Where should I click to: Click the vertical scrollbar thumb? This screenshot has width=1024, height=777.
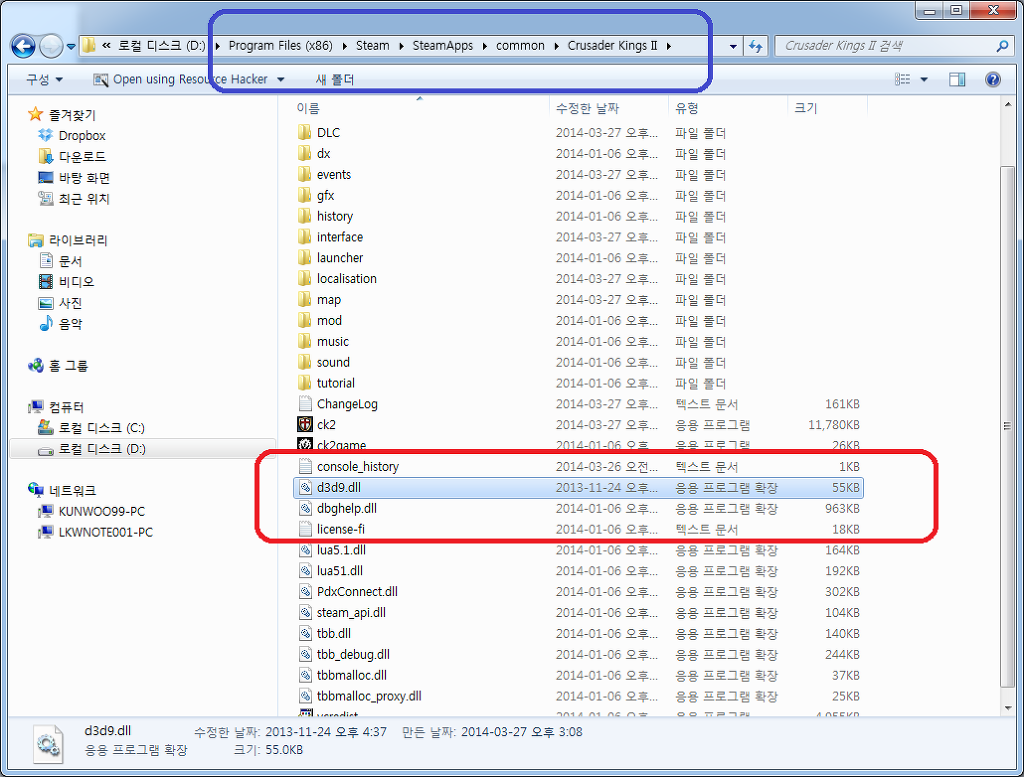pos(1008,426)
